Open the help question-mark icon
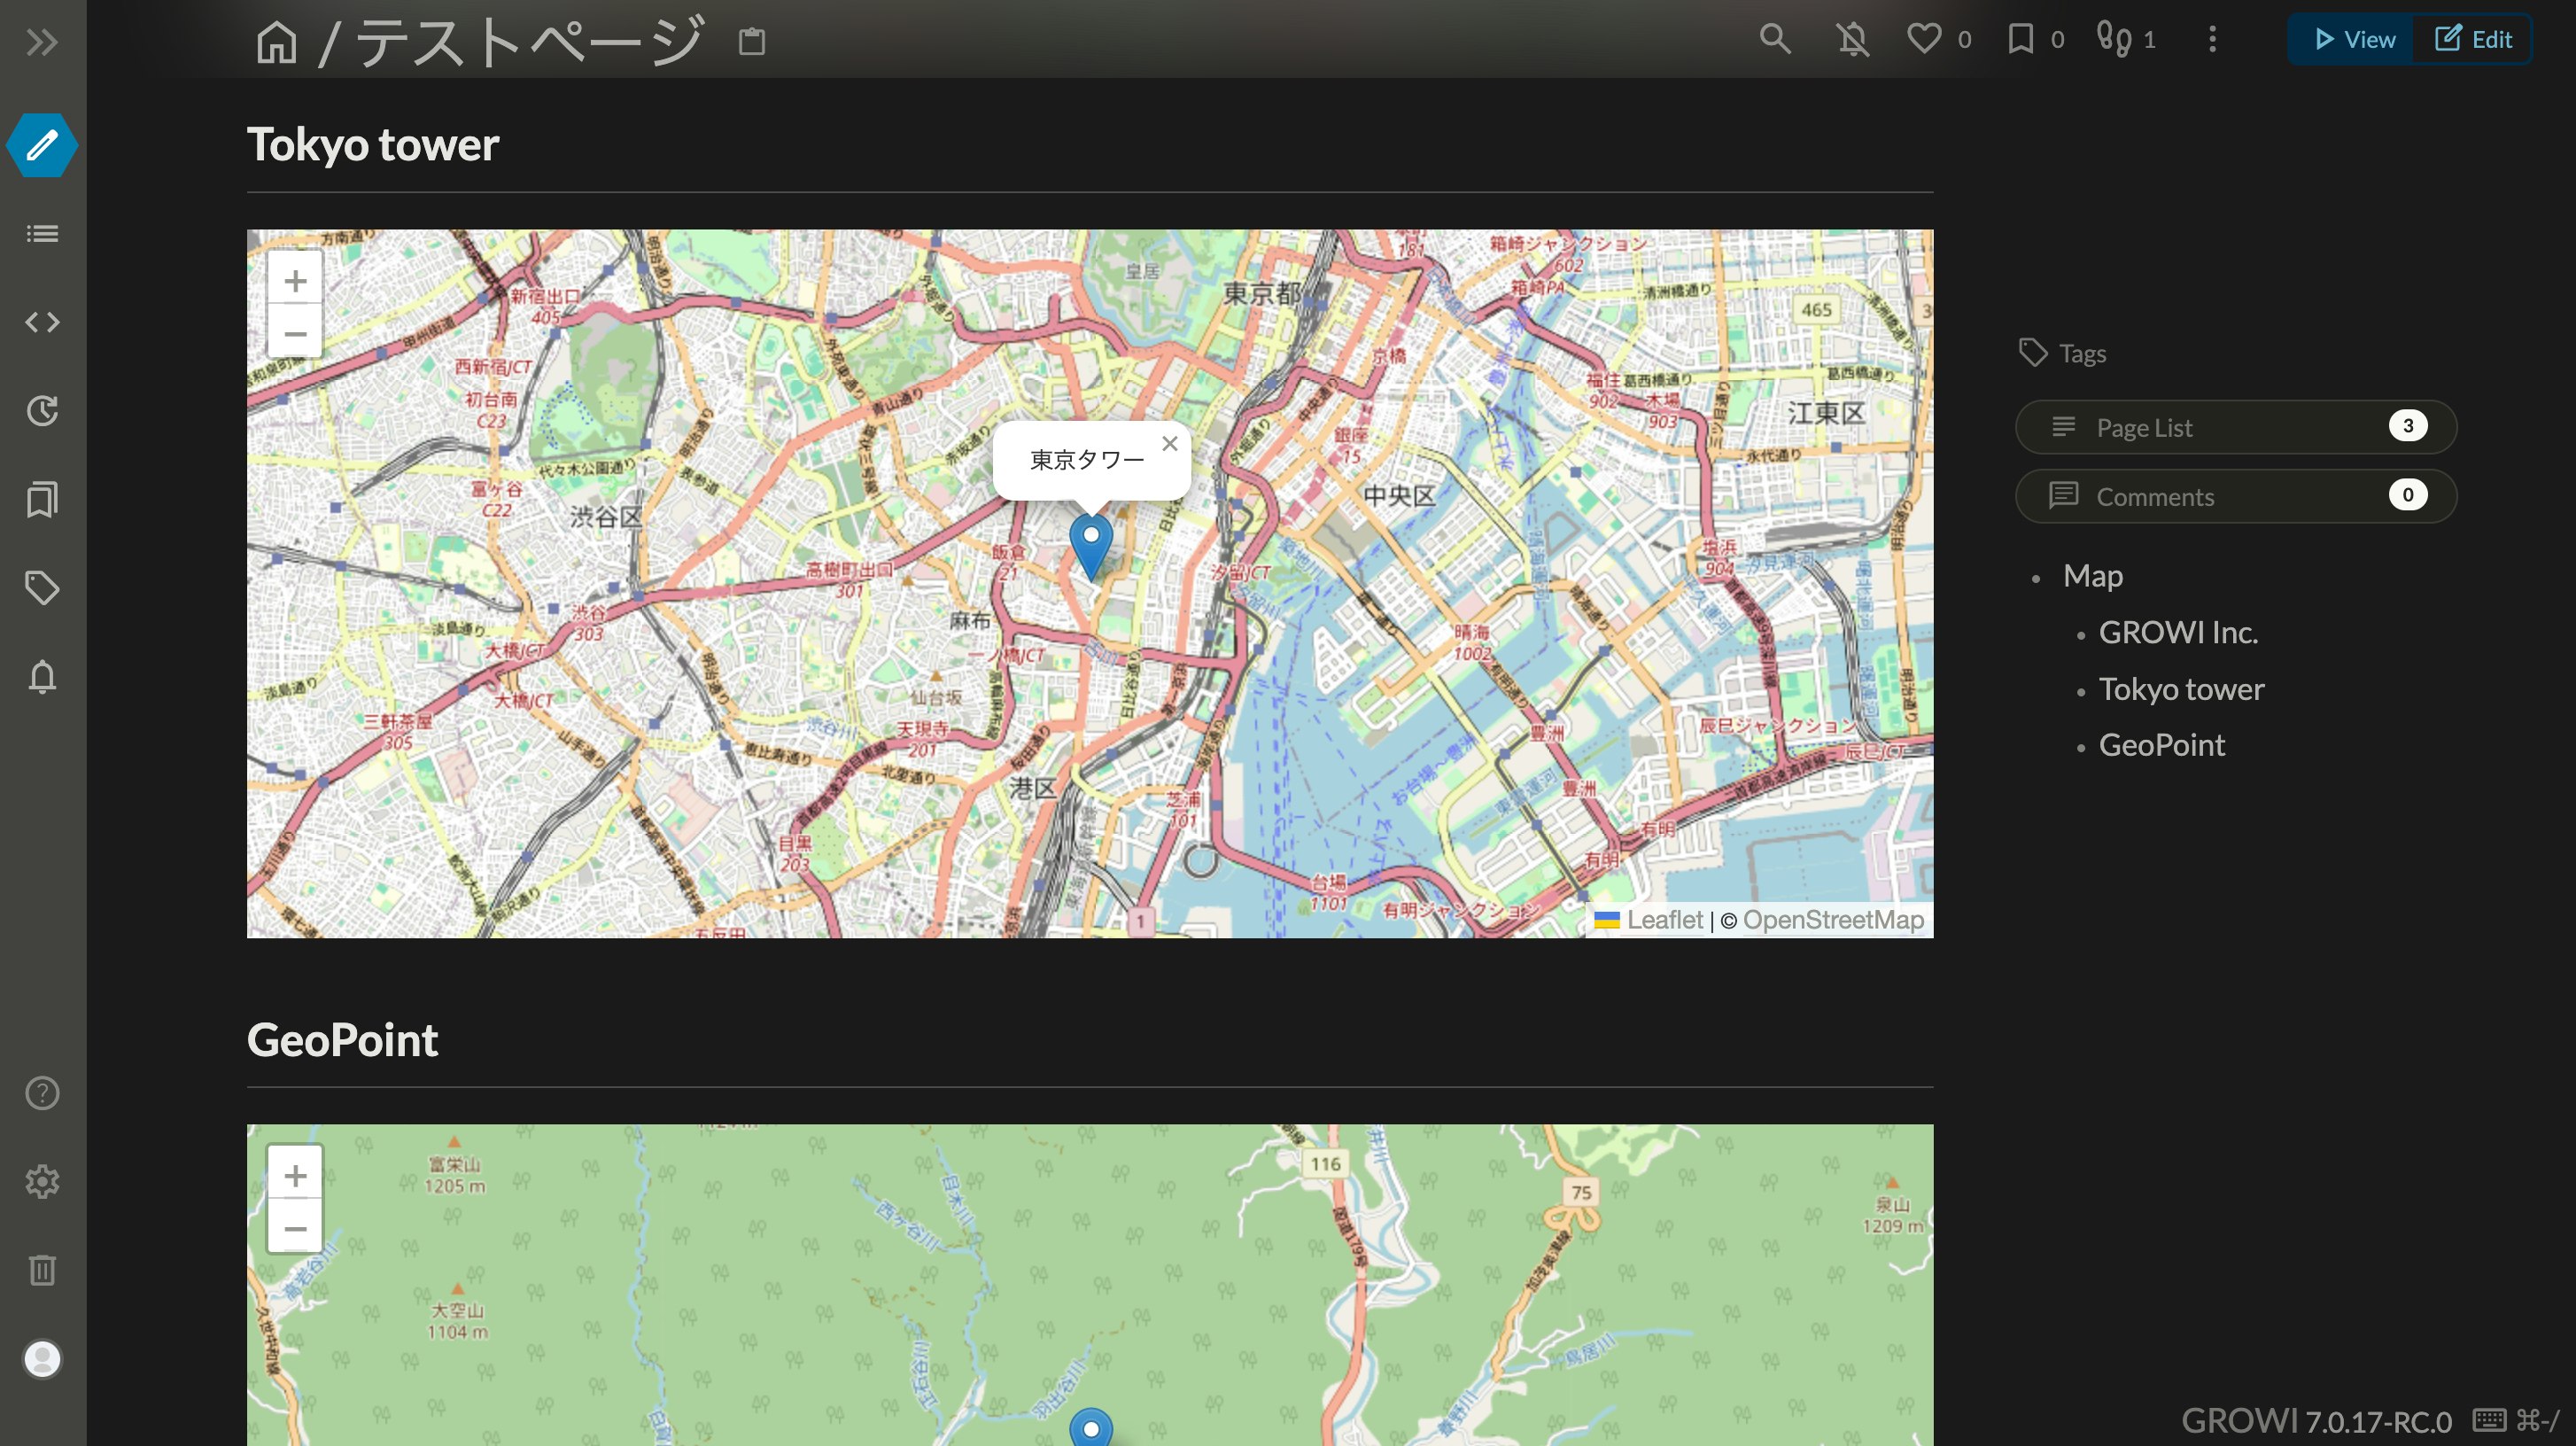The height and width of the screenshot is (1446, 2576). [42, 1093]
